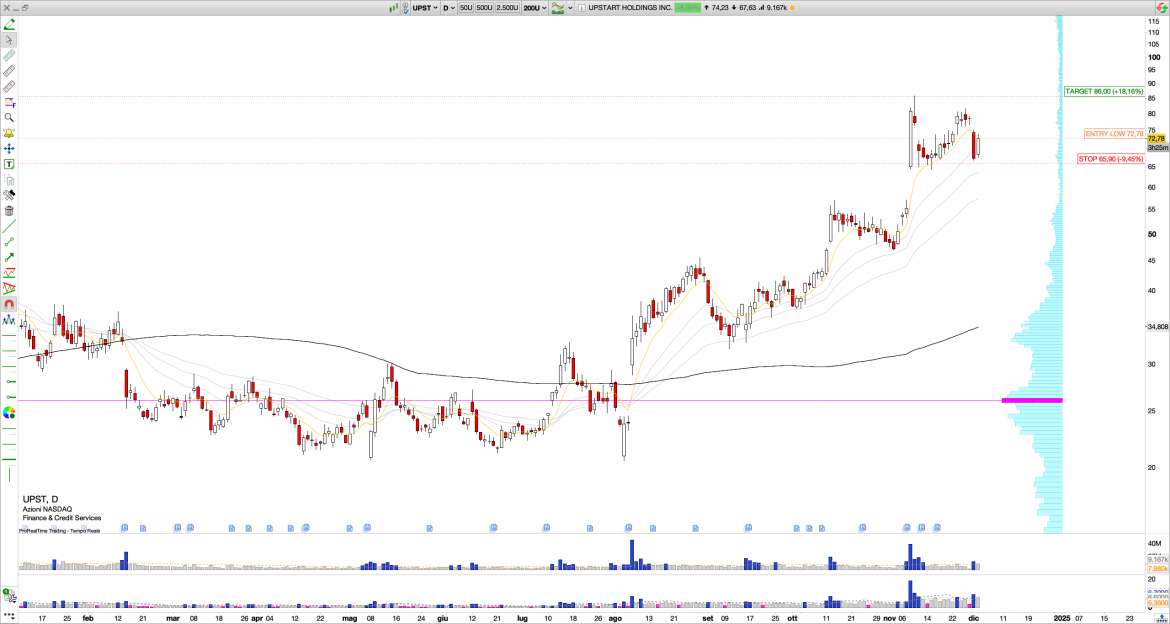The image size is (1170, 624).
Task: Click the alarm bell alert icon
Action: click(9, 133)
